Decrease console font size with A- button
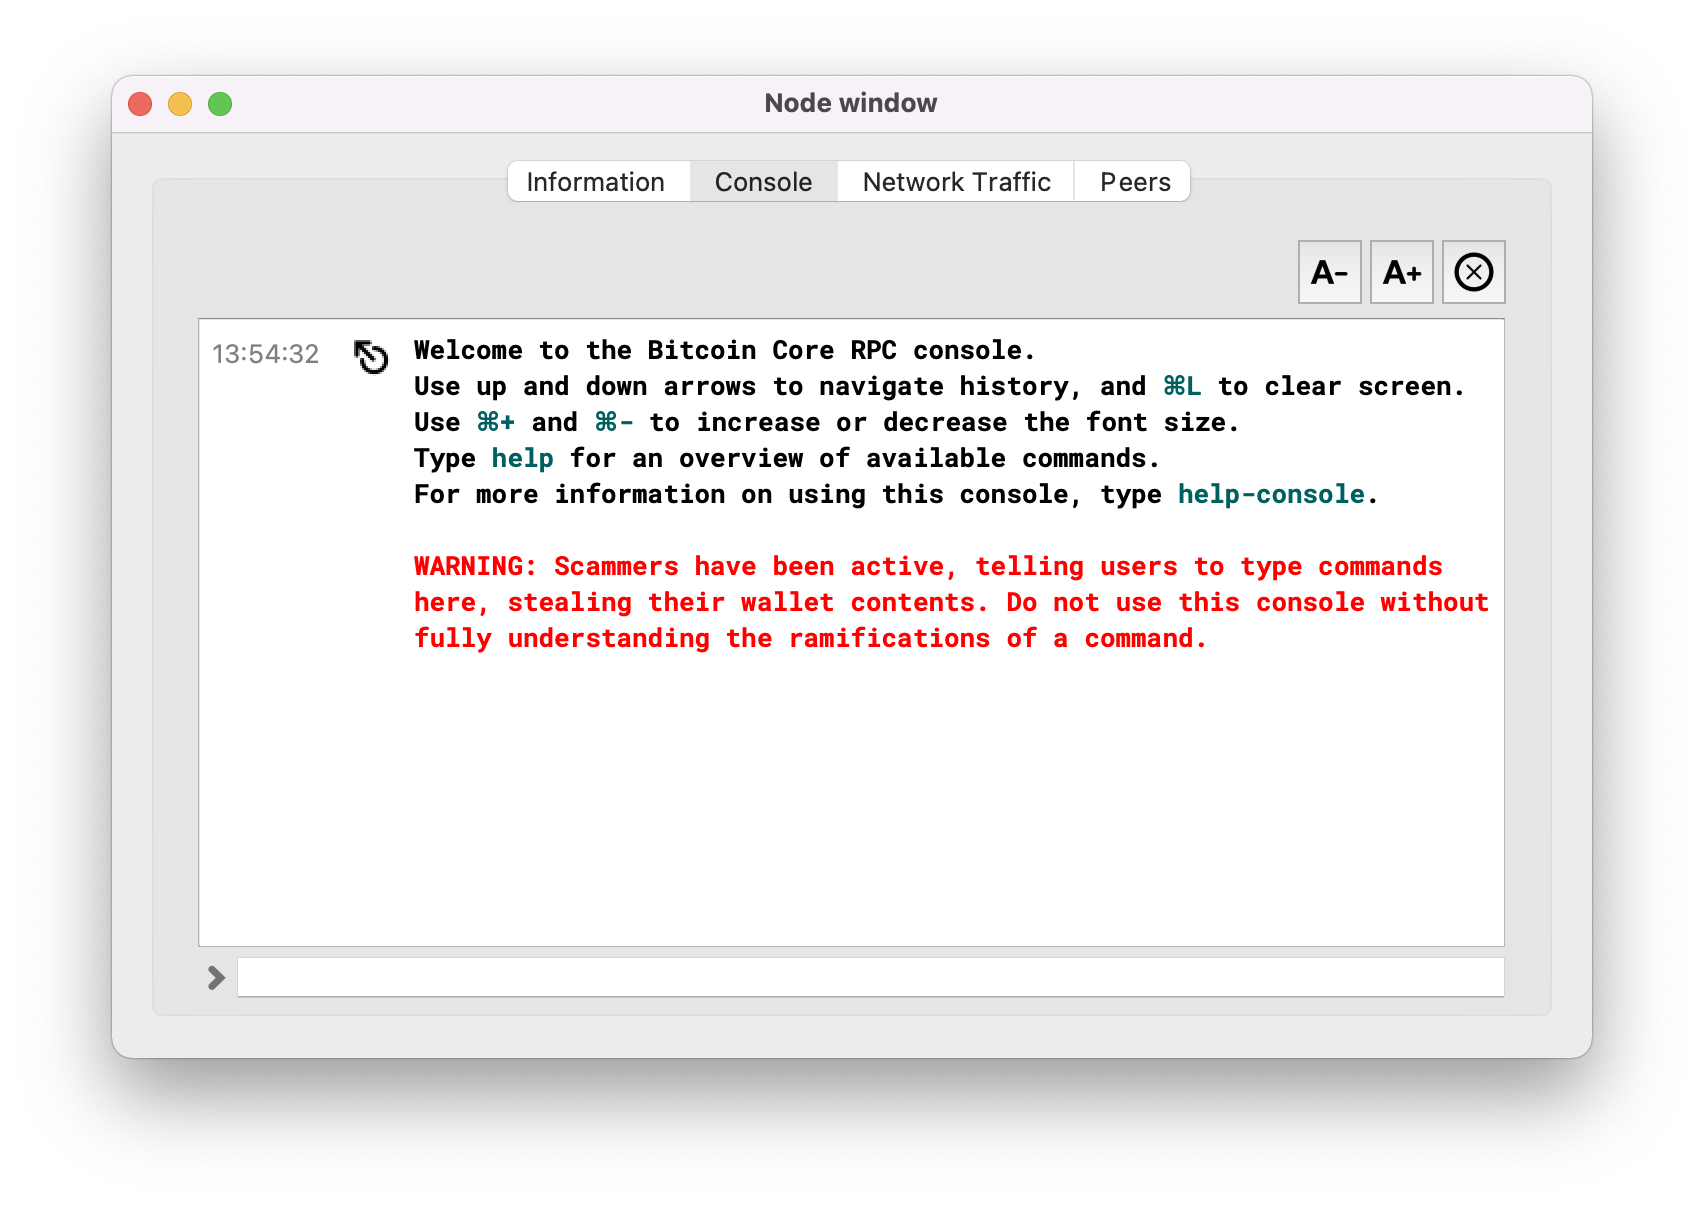Image resolution: width=1704 pixels, height=1206 pixels. point(1329,272)
